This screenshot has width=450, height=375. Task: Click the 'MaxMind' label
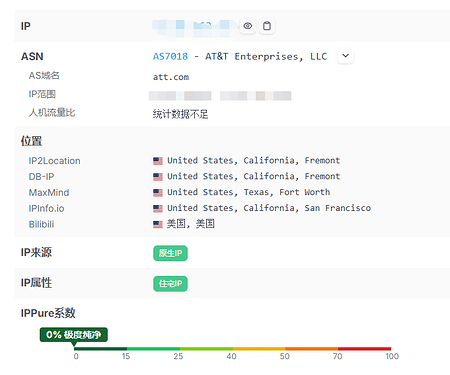coord(49,192)
